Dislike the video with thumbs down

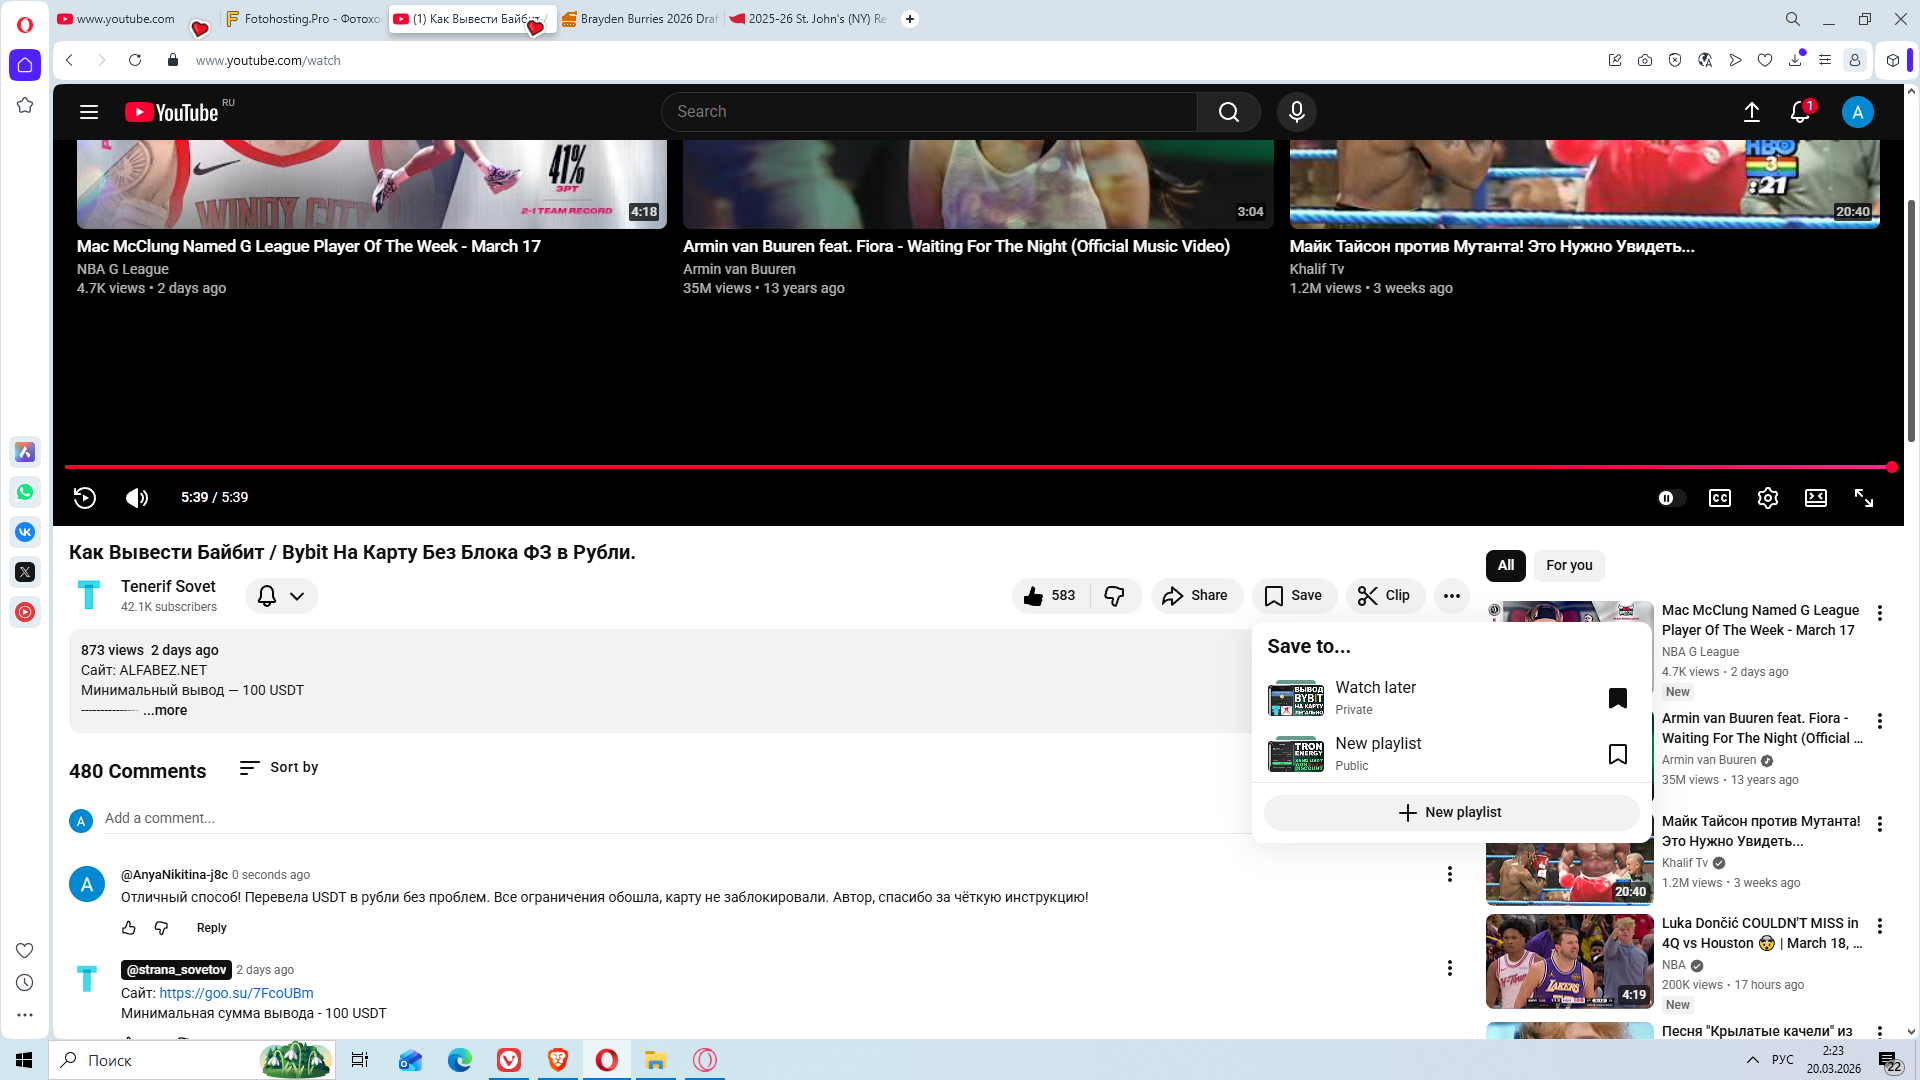[x=1114, y=596]
